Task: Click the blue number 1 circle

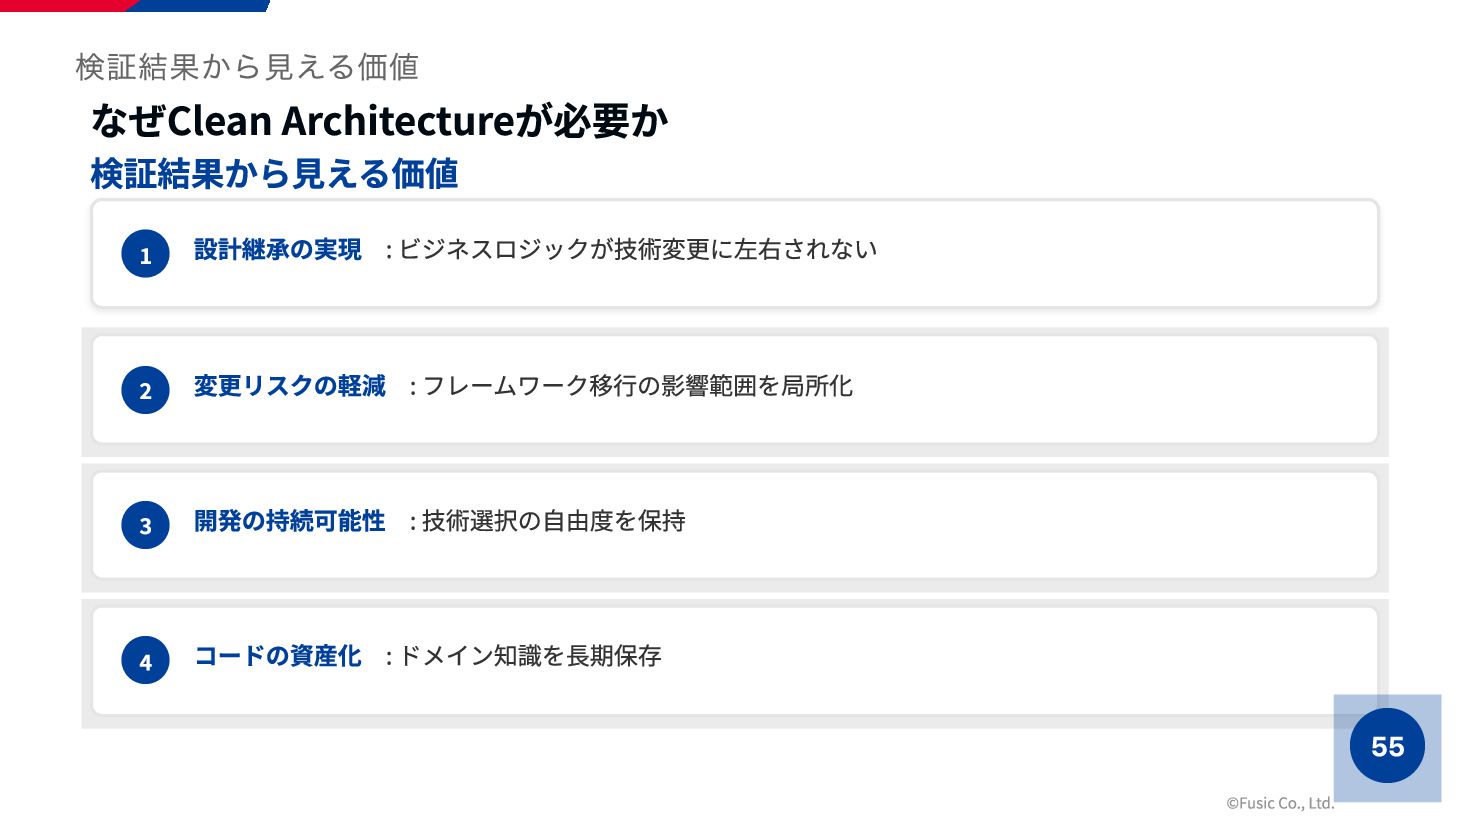Action: (x=145, y=254)
